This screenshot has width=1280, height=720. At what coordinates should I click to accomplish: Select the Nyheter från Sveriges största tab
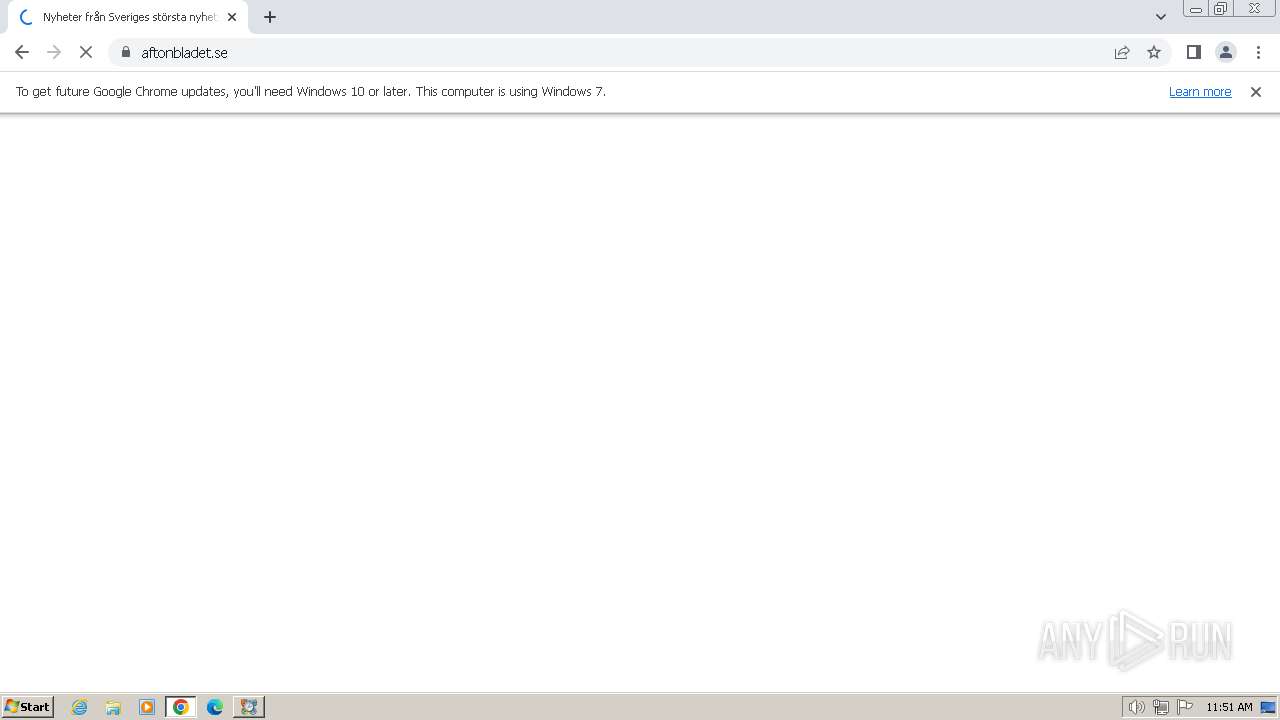[x=128, y=17]
